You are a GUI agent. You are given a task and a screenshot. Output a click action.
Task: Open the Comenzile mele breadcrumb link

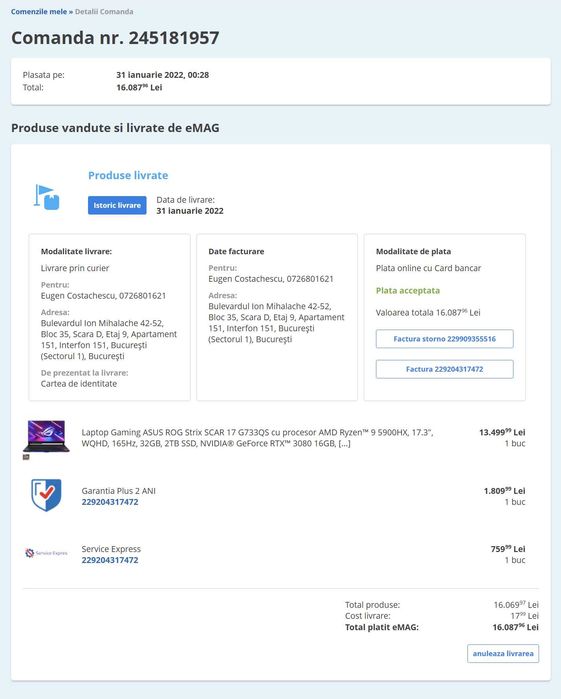pos(39,12)
